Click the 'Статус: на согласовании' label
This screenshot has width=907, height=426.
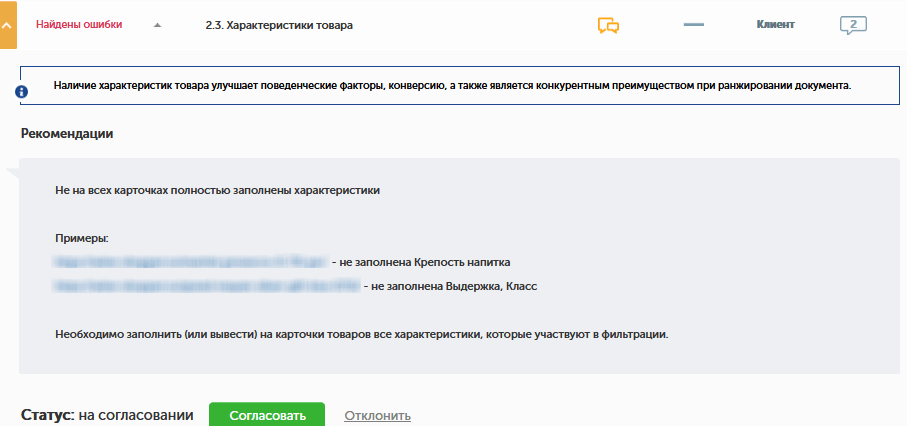coord(107,415)
